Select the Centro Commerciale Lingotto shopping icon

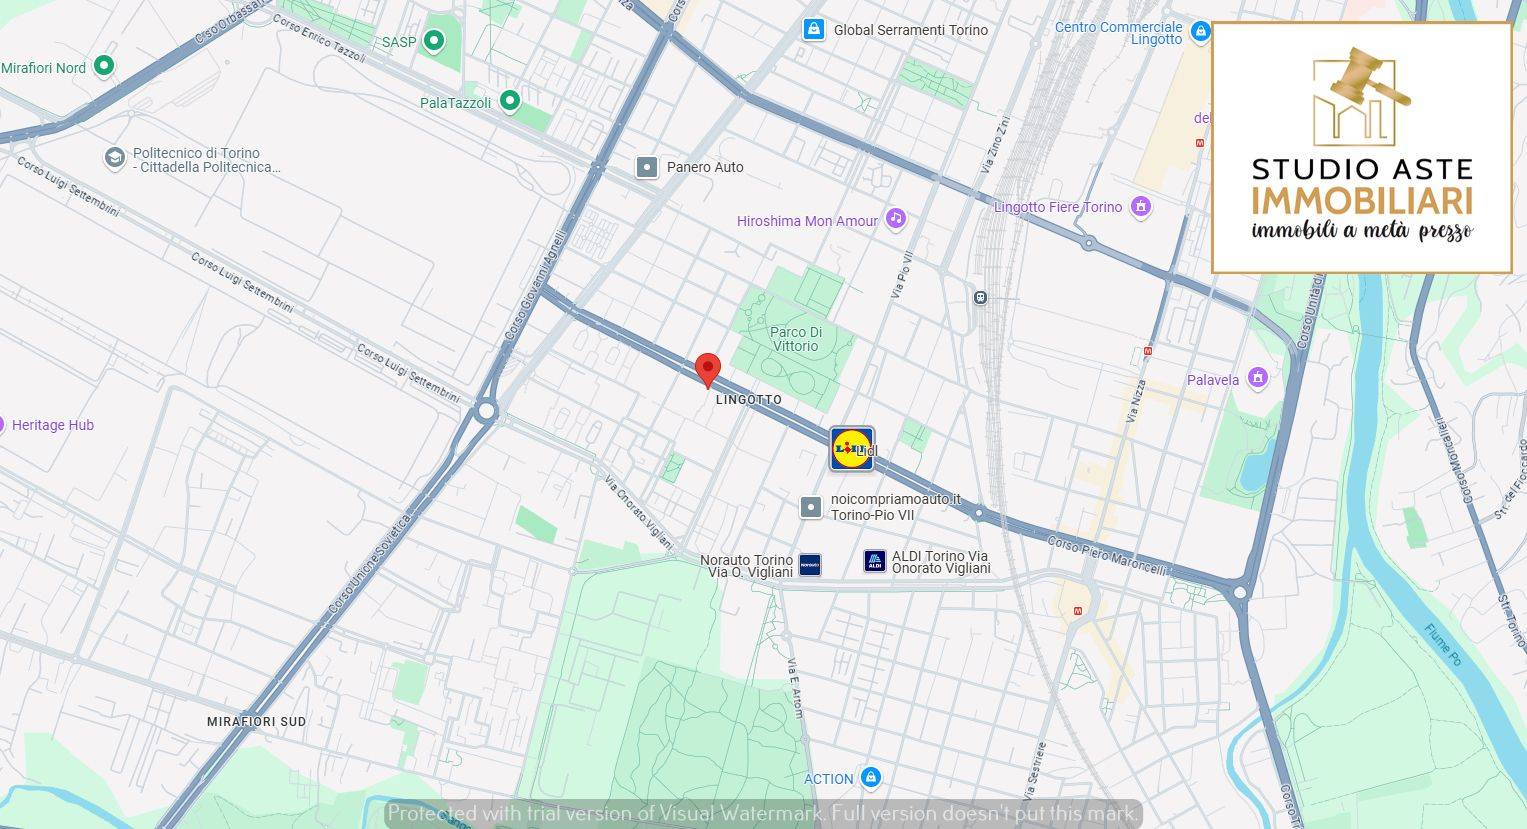click(x=1200, y=32)
